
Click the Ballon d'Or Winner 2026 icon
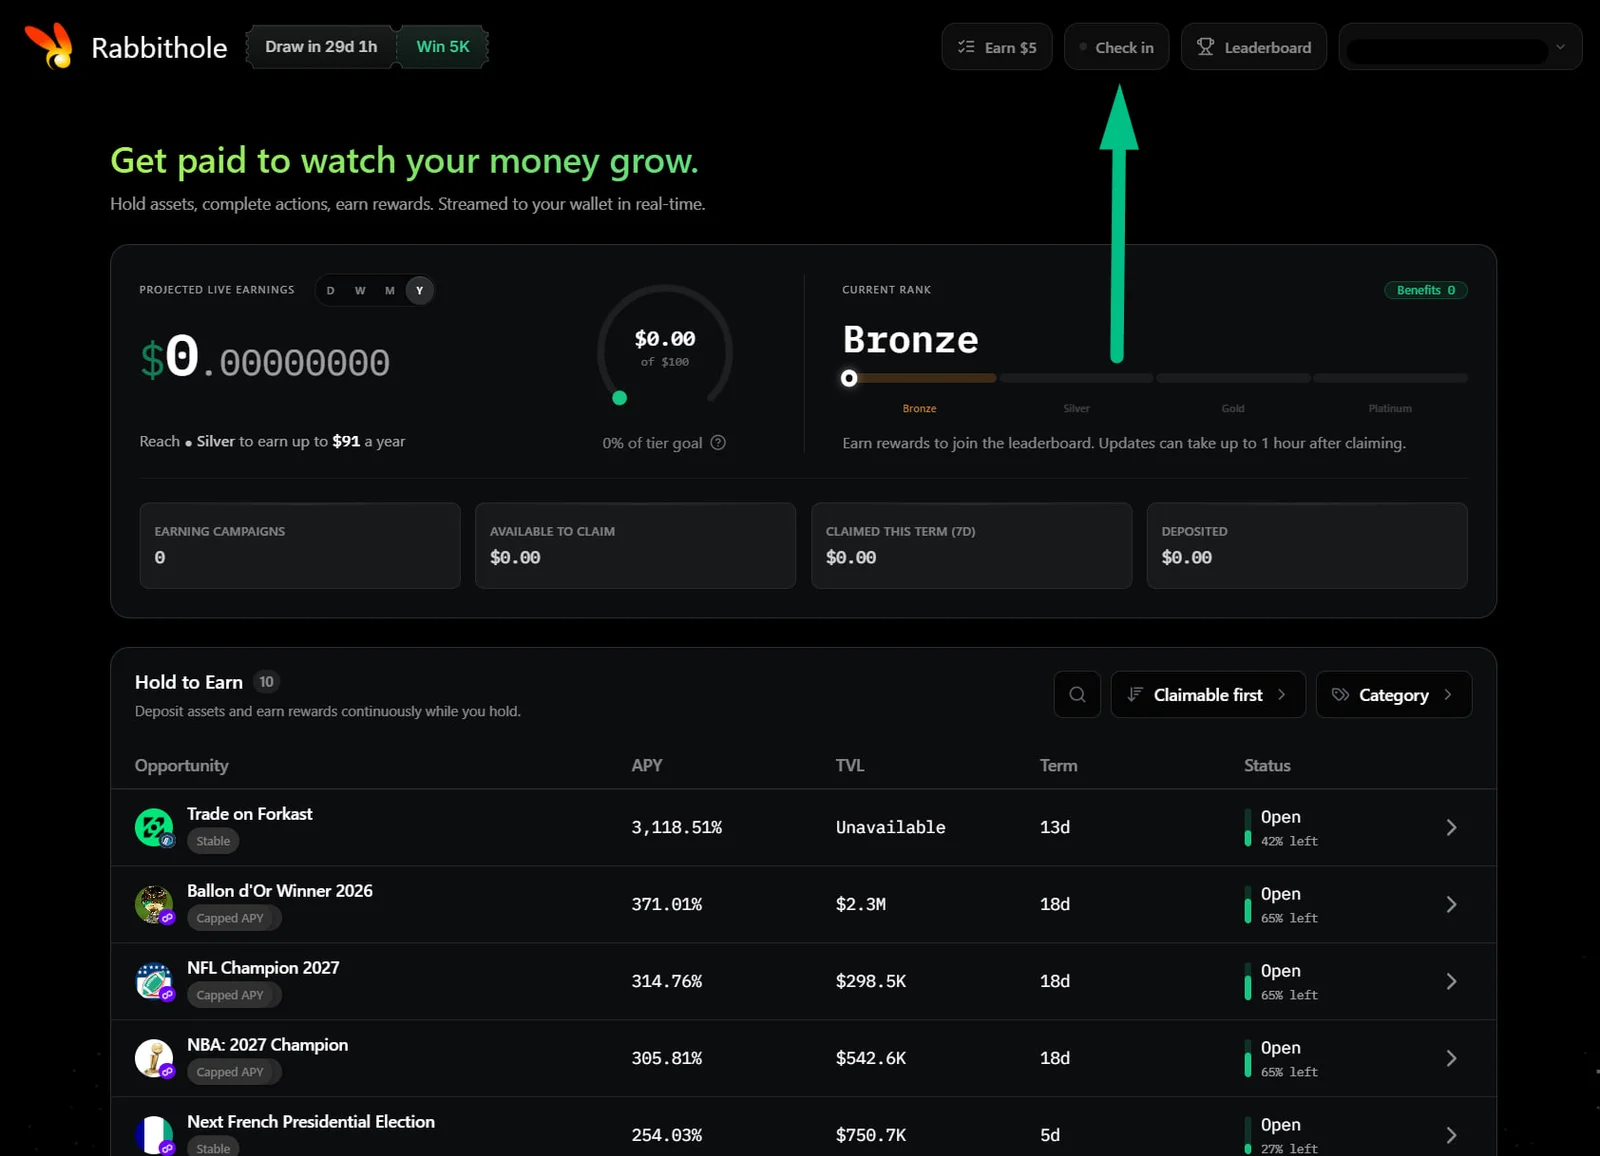click(x=154, y=905)
